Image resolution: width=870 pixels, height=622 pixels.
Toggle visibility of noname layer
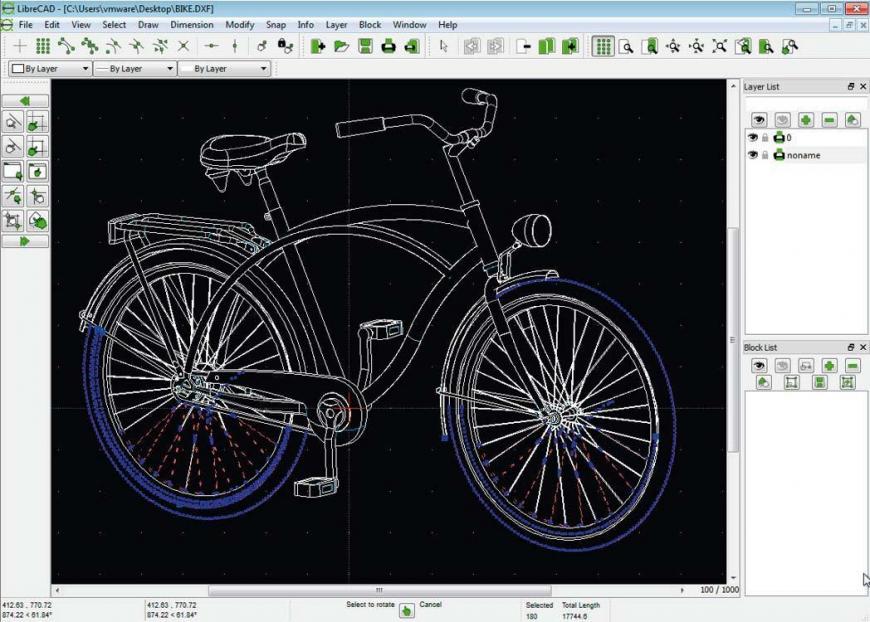click(x=752, y=155)
